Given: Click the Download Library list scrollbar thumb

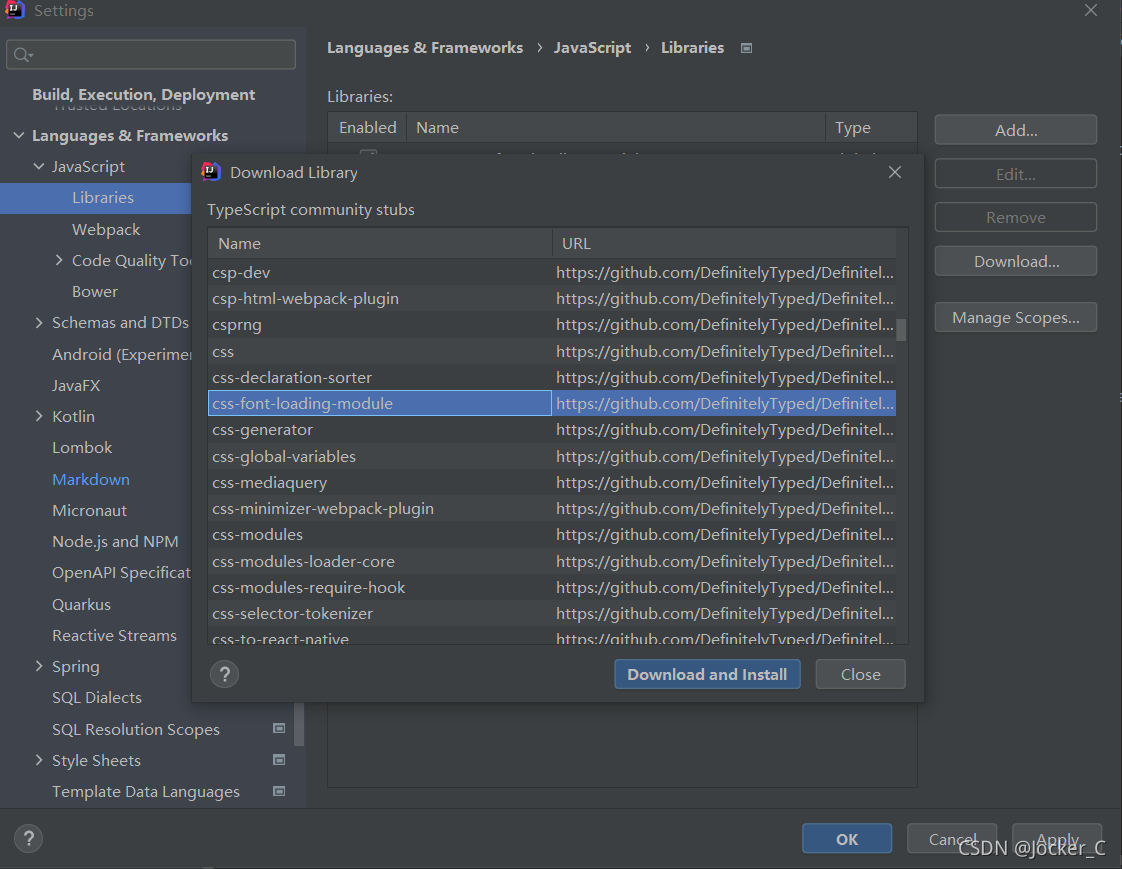Looking at the screenshot, I should 902,330.
